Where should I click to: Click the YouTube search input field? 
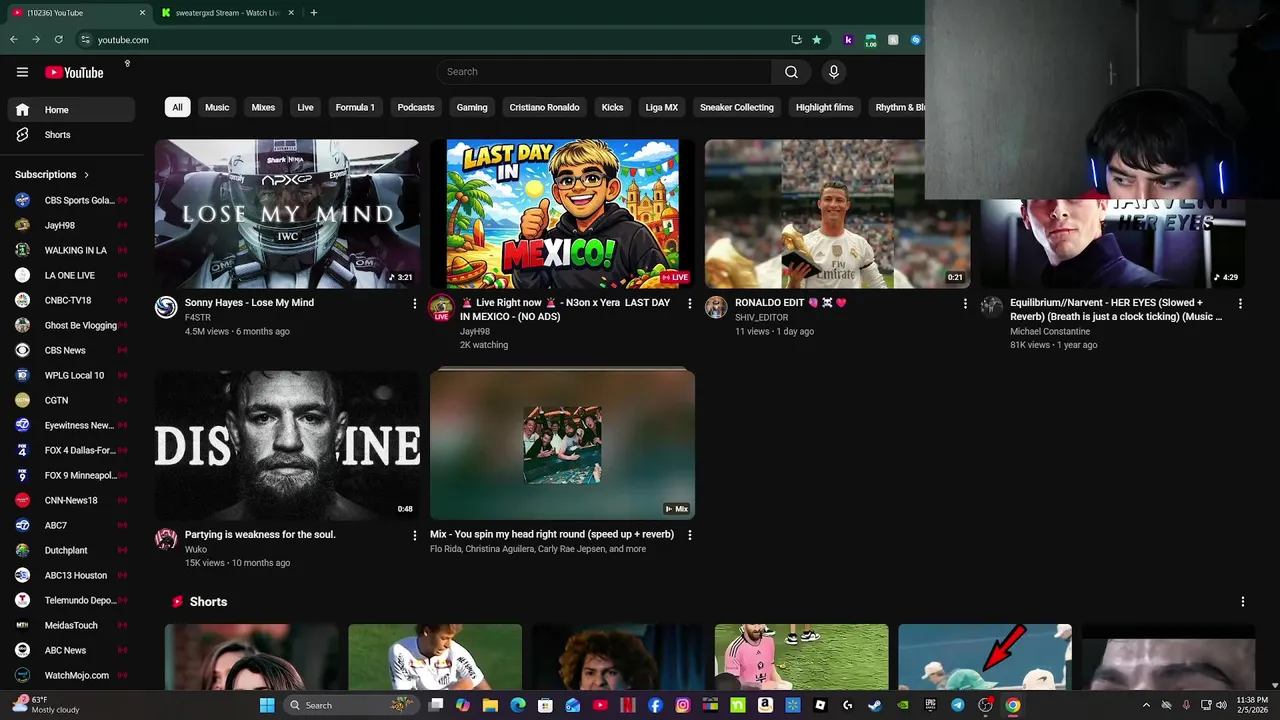[x=603, y=72]
